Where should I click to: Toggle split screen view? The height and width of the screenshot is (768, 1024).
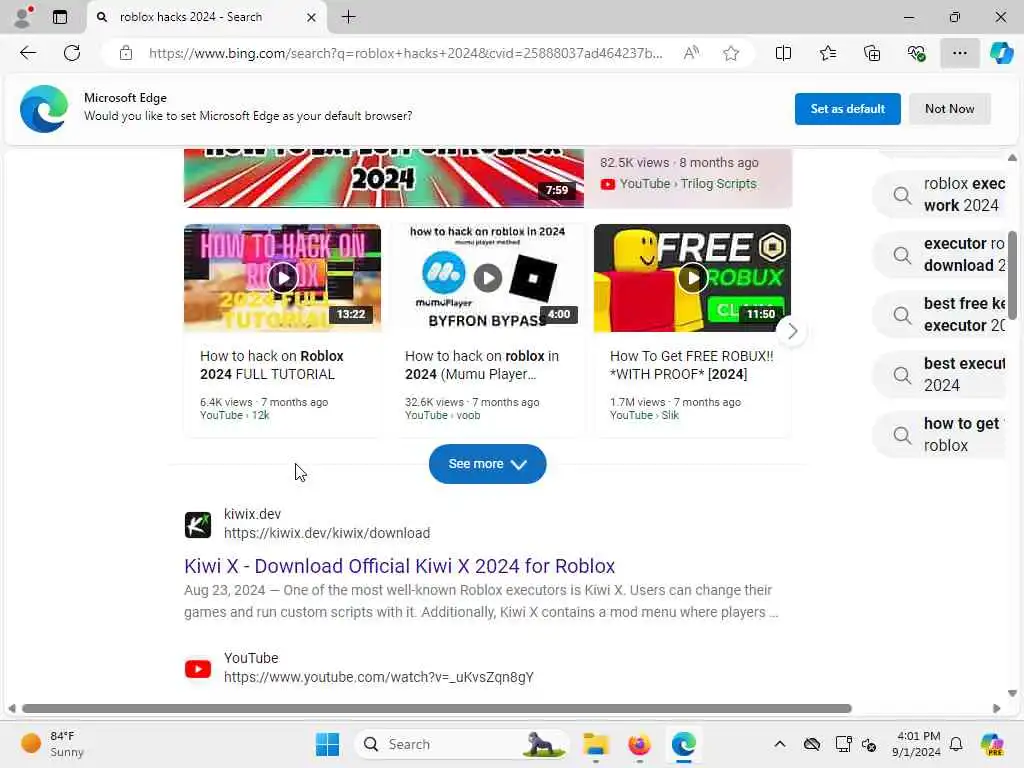coord(783,53)
